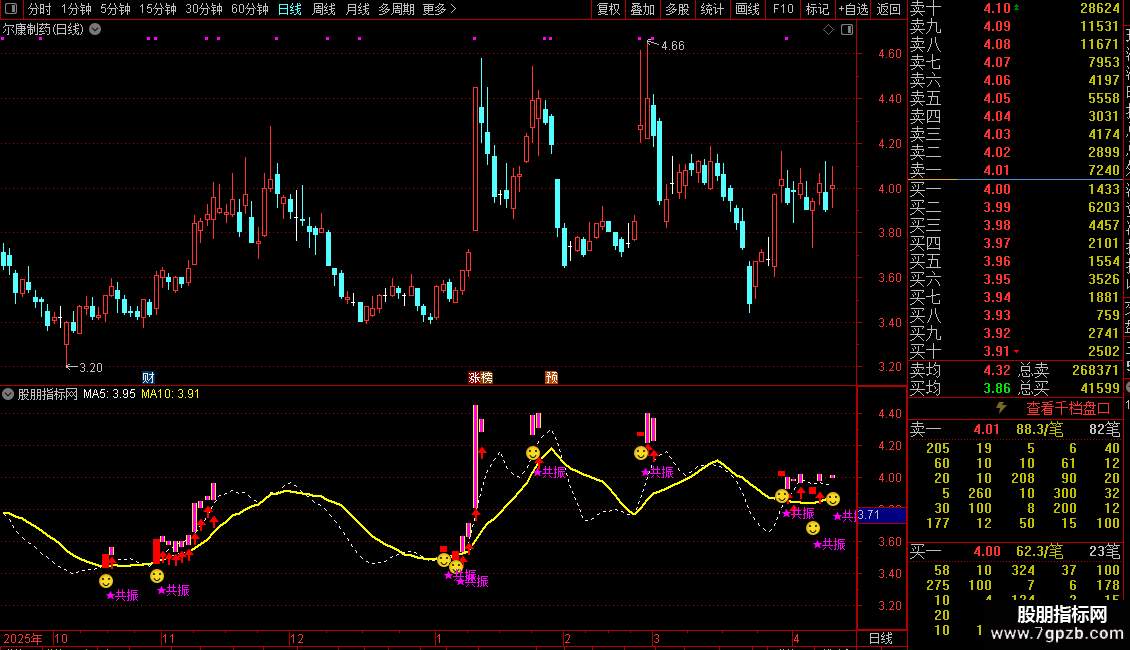
Task: Switch to the 5分钟 period tab
Action: [115, 9]
